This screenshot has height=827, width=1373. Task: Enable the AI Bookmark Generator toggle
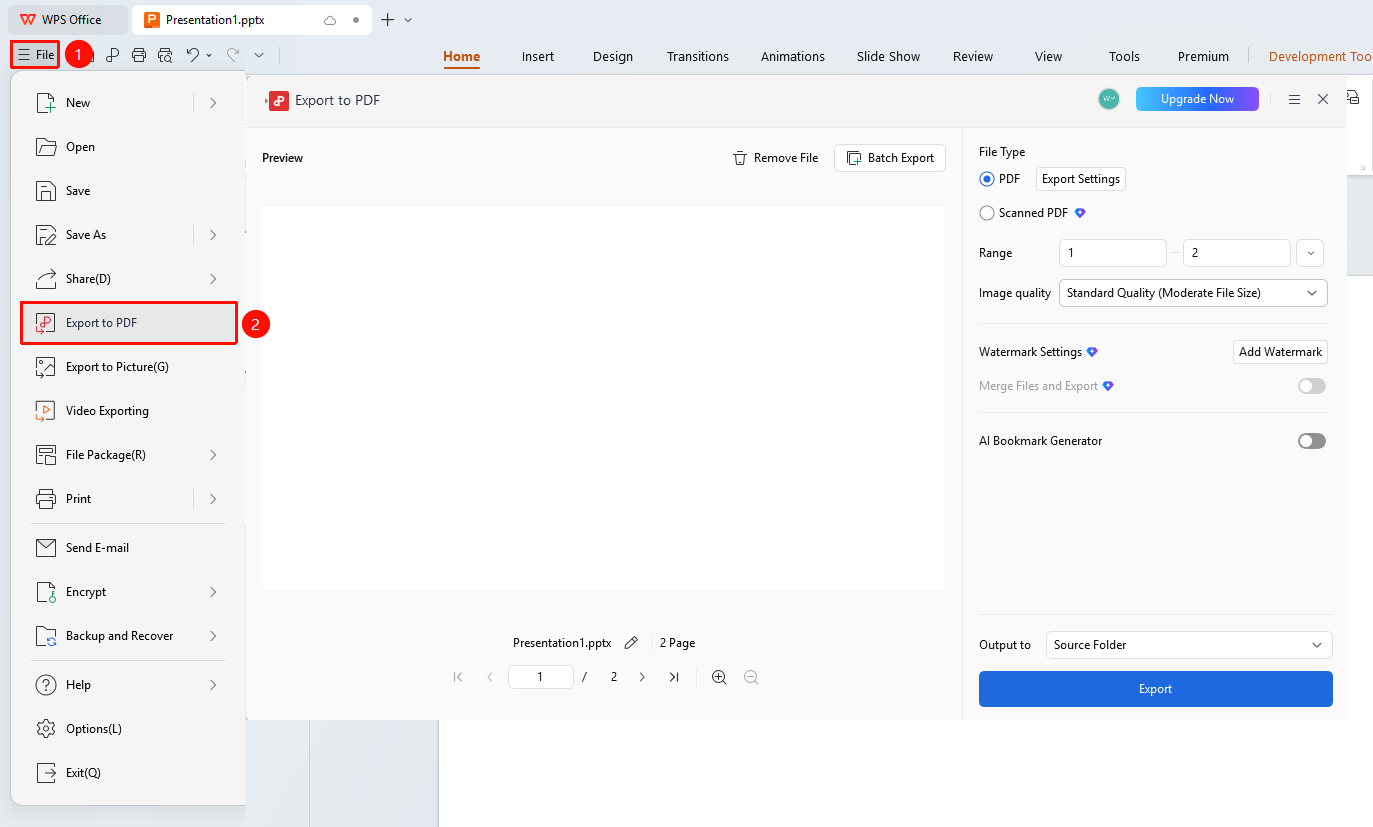[x=1312, y=441]
